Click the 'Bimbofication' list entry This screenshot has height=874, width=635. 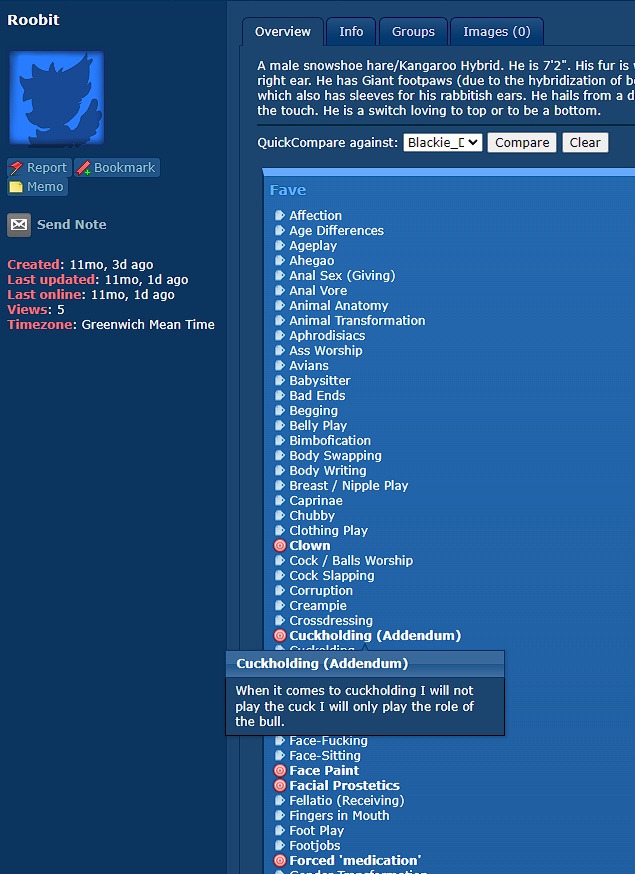pos(330,441)
